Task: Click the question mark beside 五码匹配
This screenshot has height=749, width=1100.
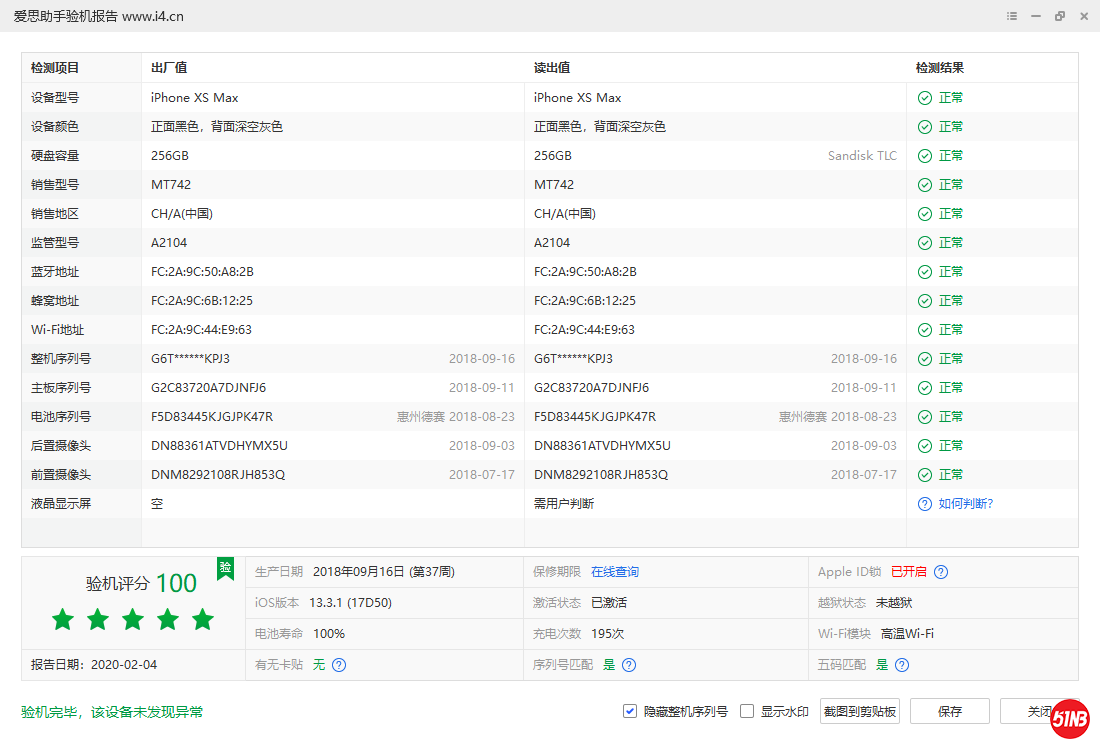Action: coord(902,664)
